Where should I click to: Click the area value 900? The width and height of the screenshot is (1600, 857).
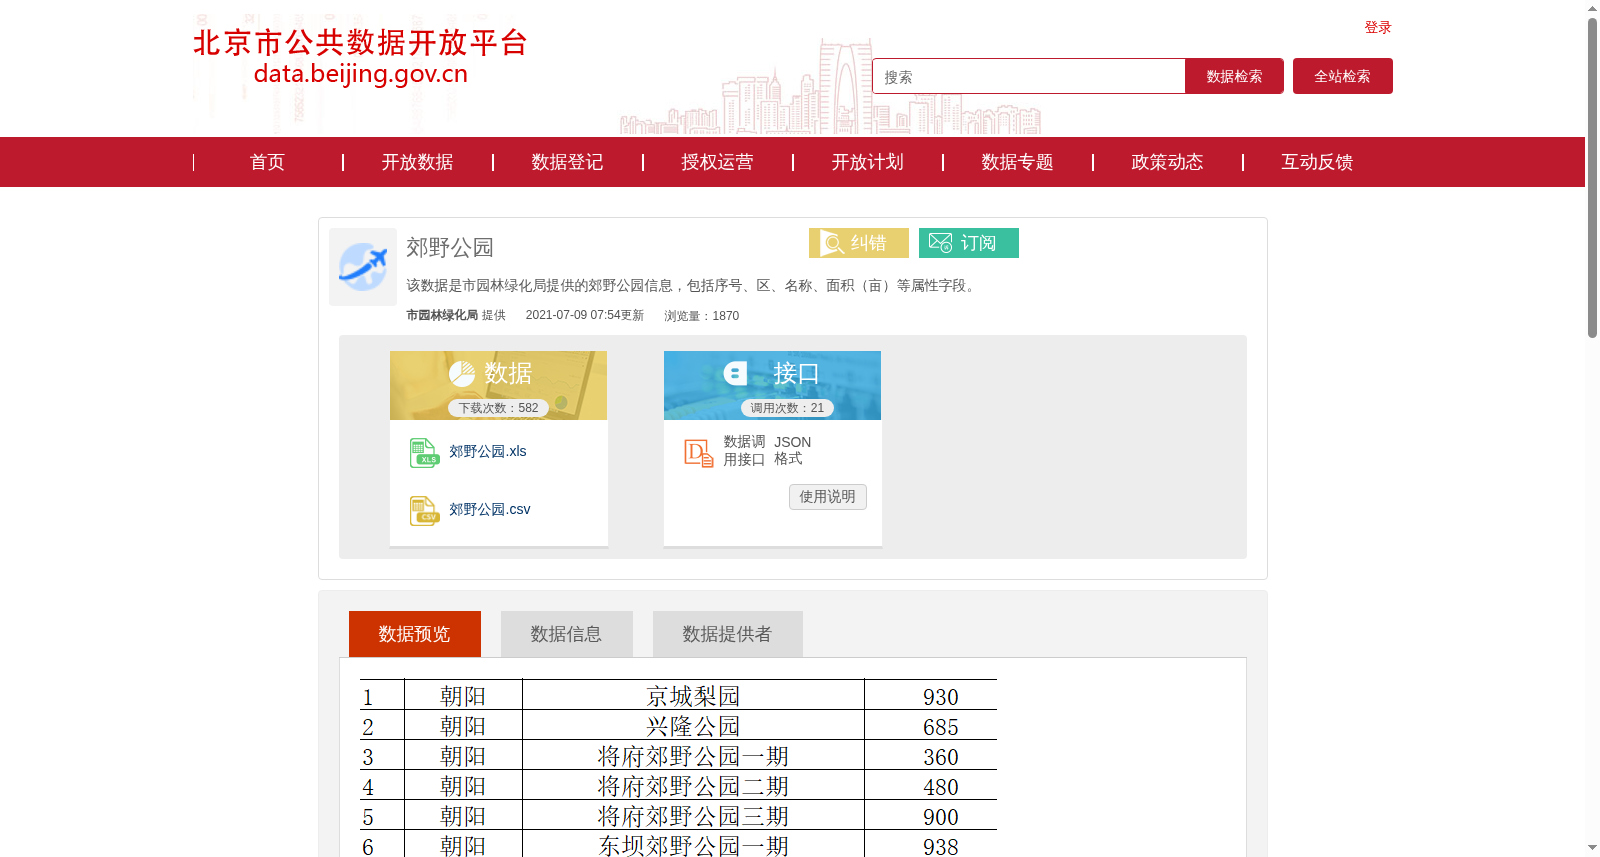coord(941,817)
